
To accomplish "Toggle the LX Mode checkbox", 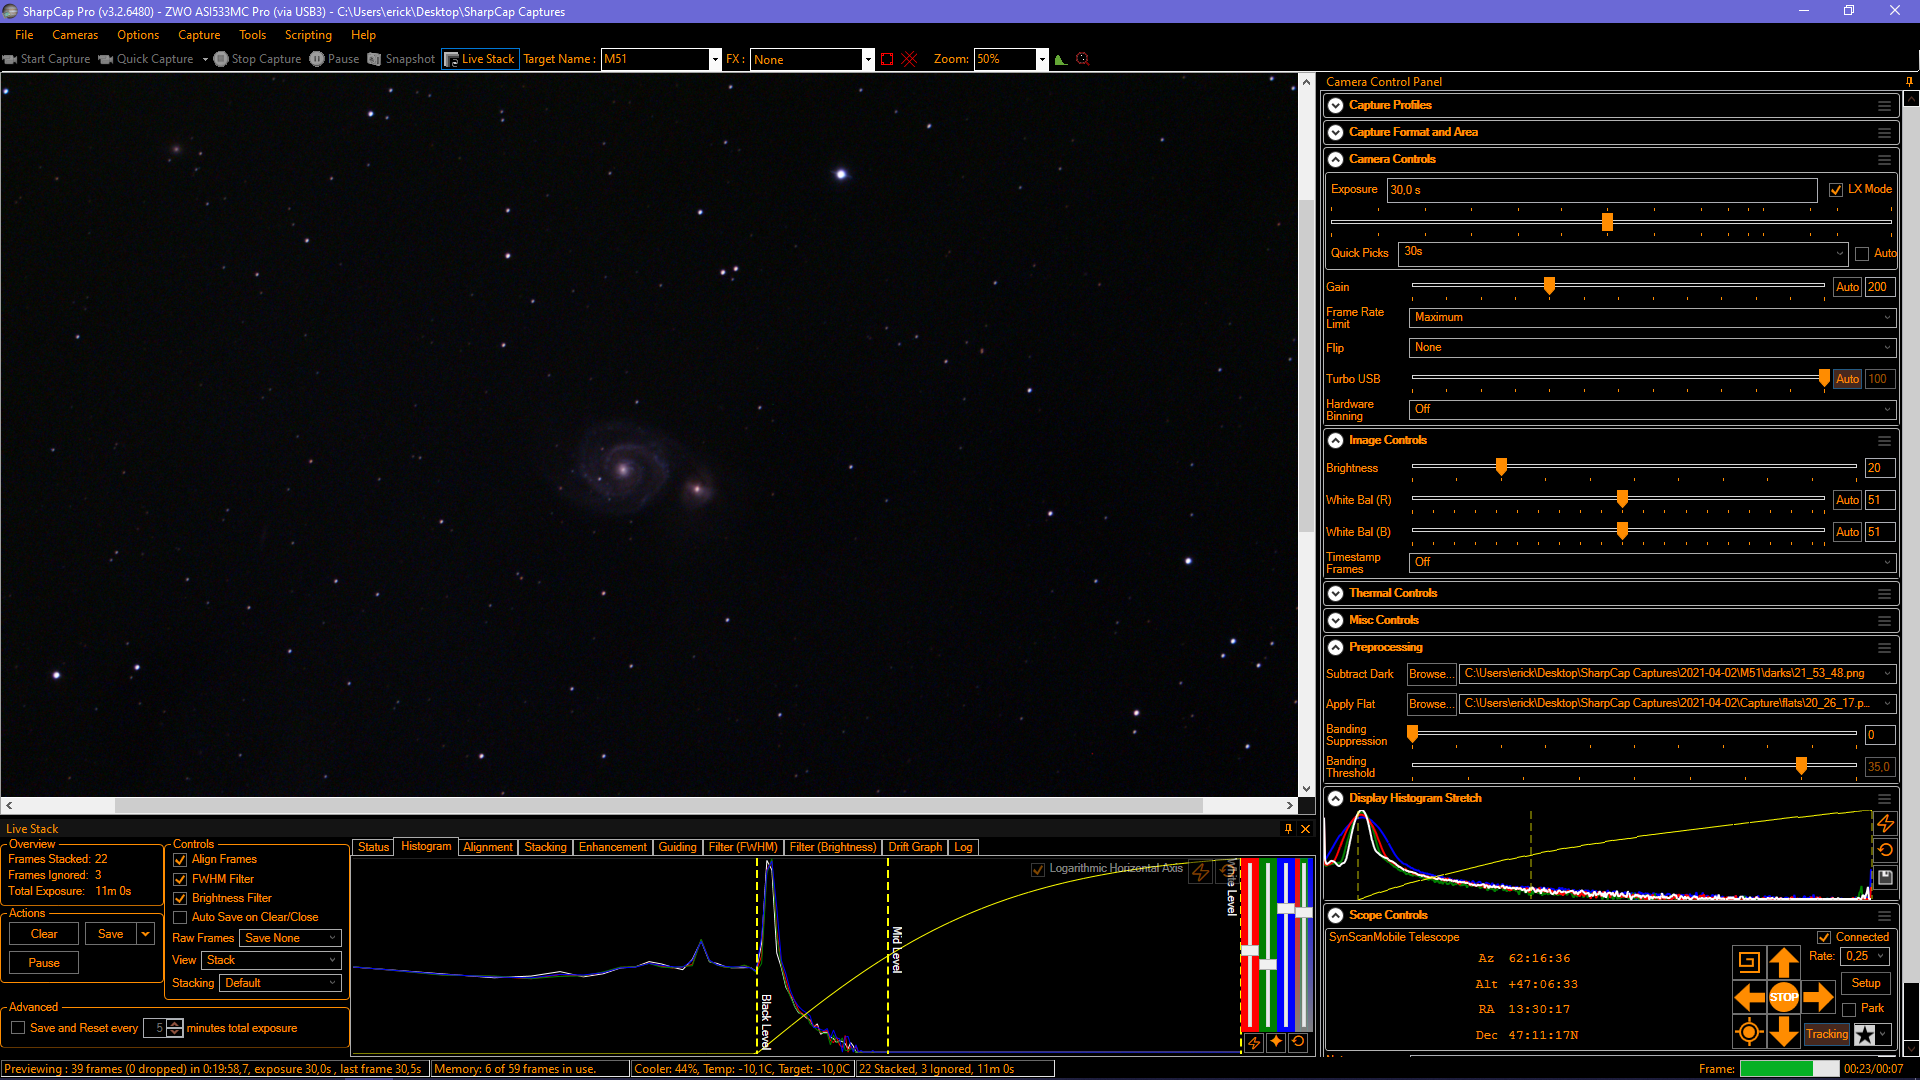I will pyautogui.click(x=1836, y=190).
